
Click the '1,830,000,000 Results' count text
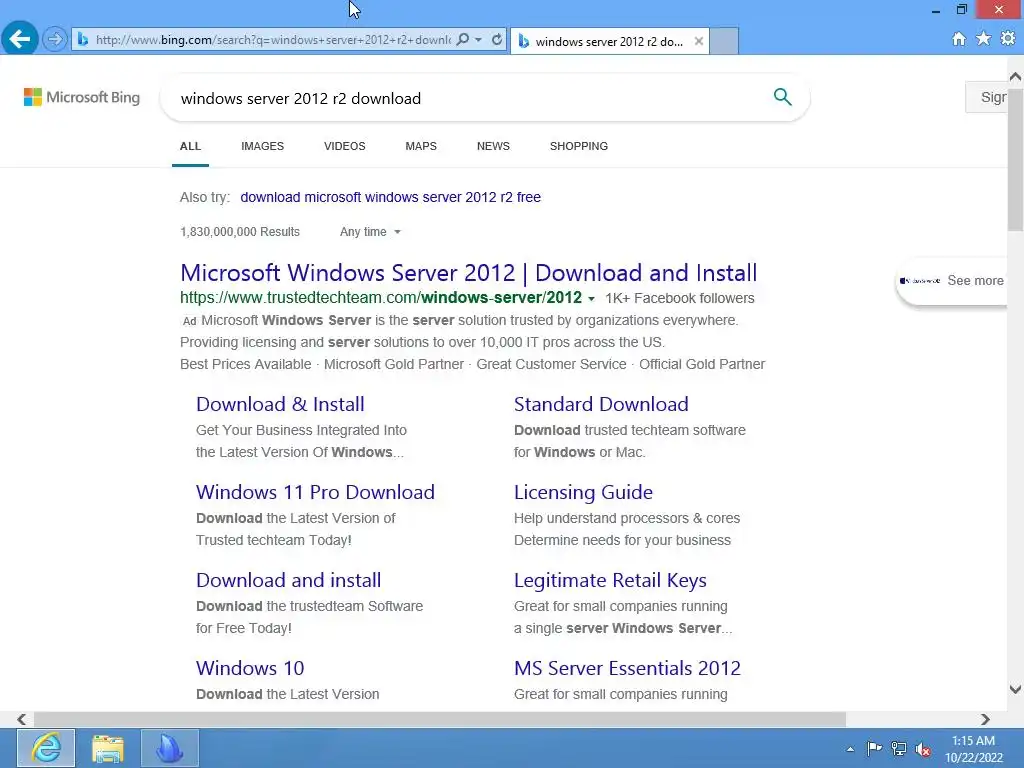click(240, 232)
